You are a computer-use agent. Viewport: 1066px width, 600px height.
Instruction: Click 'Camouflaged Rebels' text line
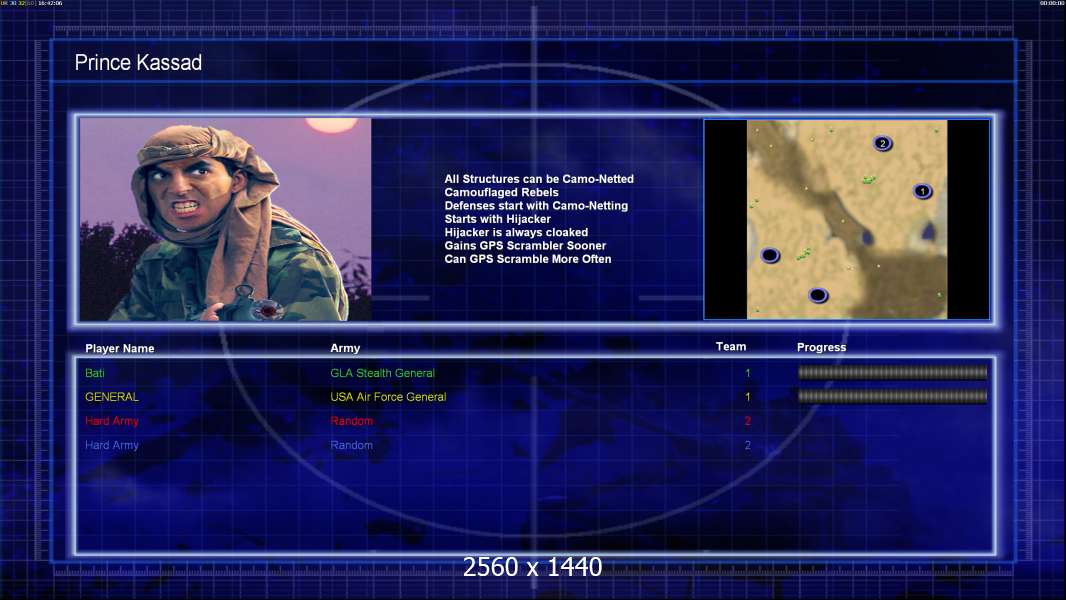coord(502,192)
